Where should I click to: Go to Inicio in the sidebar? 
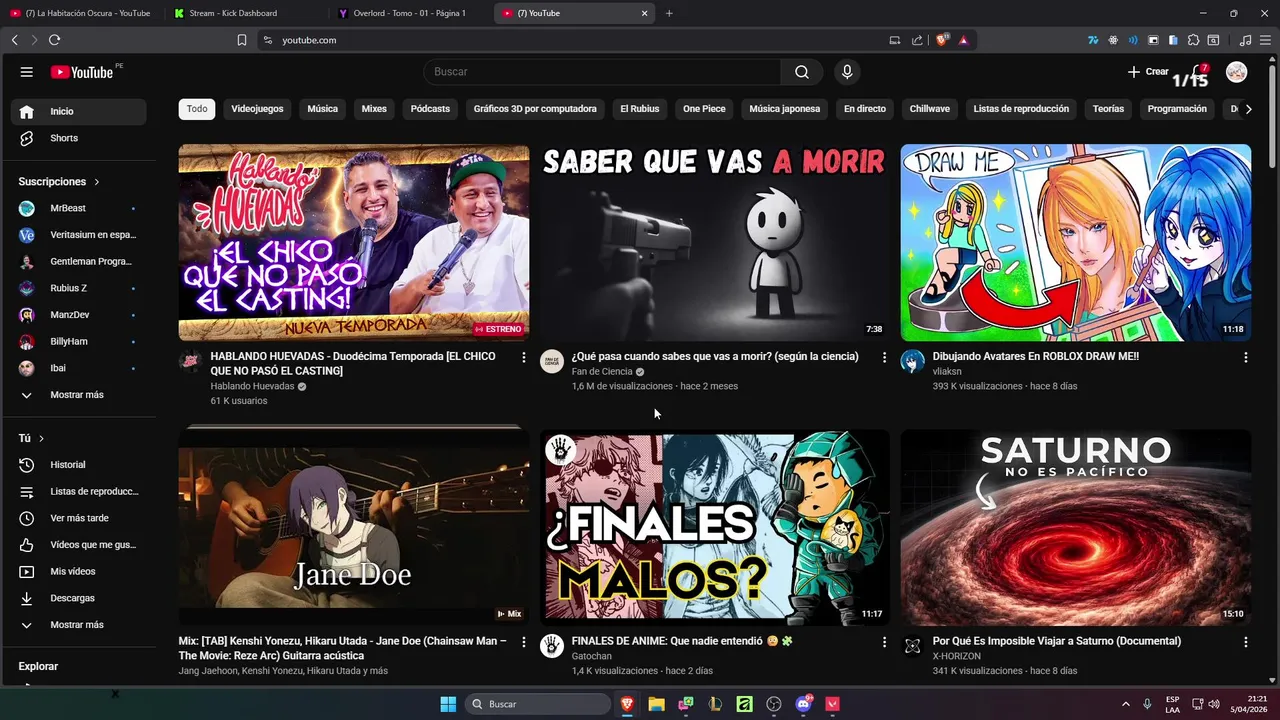[x=79, y=111]
